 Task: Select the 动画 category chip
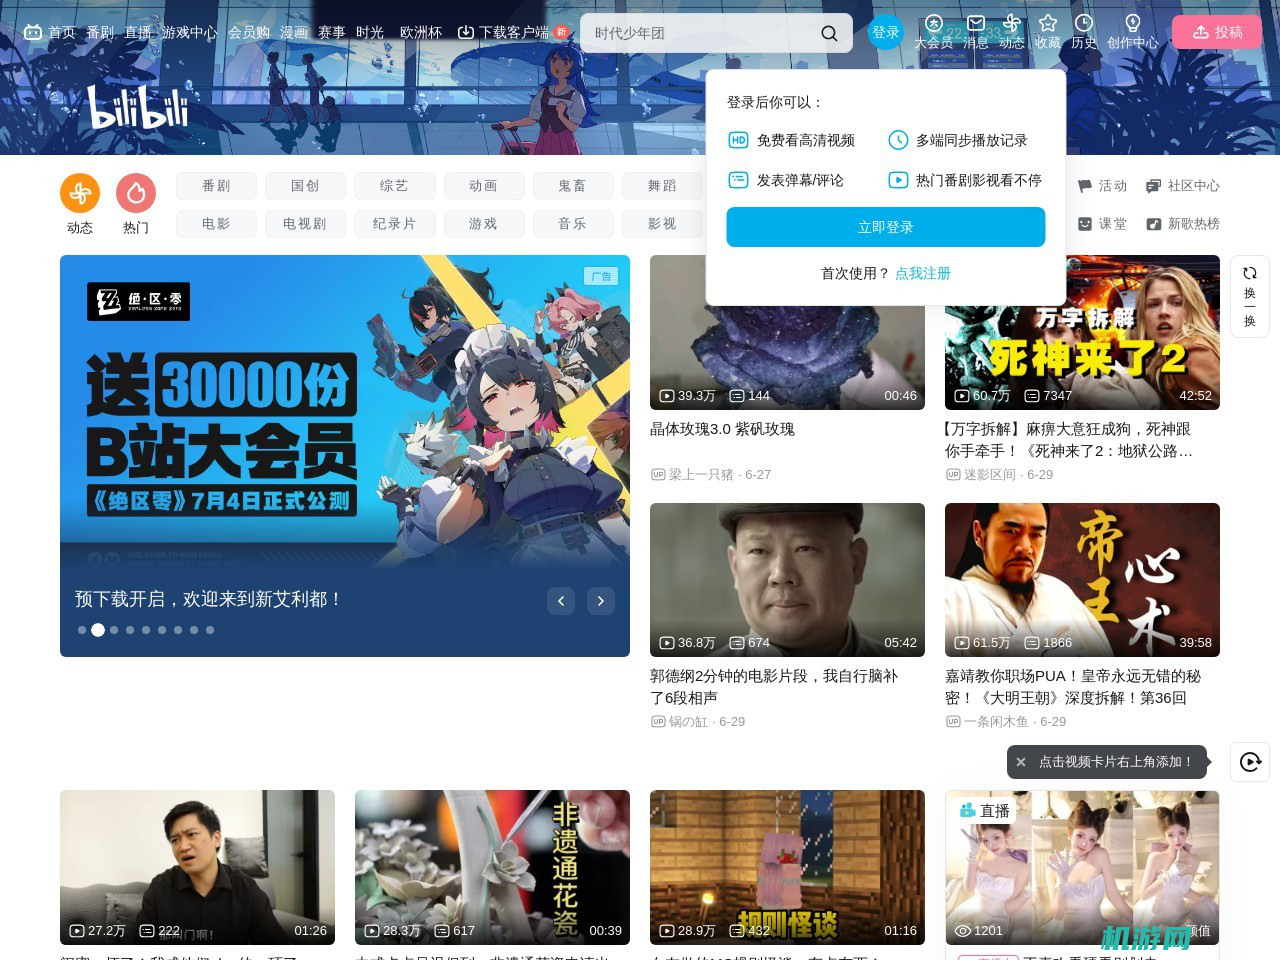click(x=483, y=186)
